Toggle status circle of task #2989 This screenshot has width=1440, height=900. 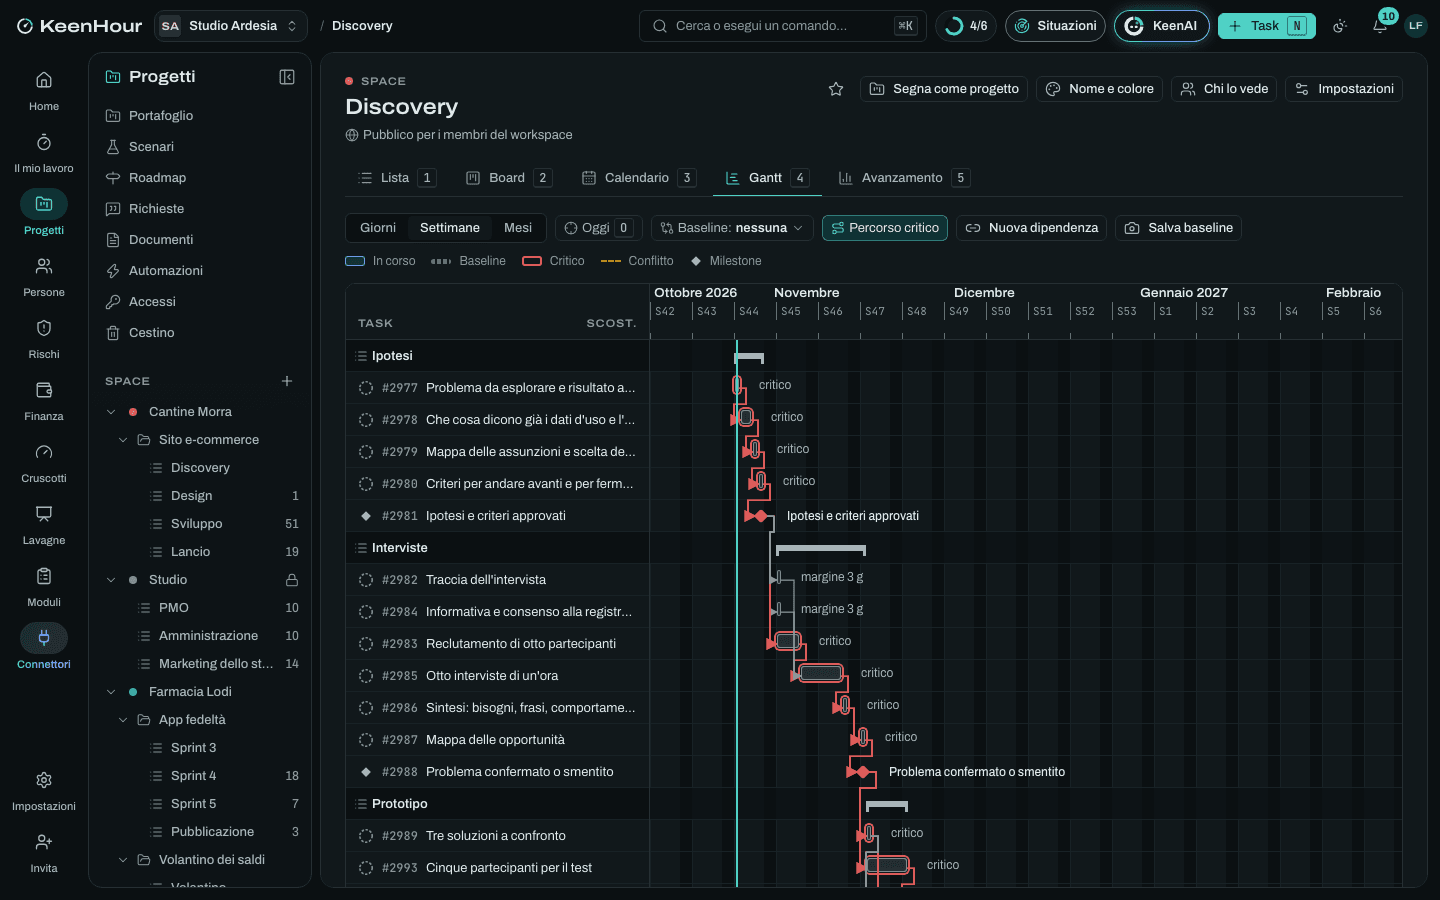(x=366, y=836)
